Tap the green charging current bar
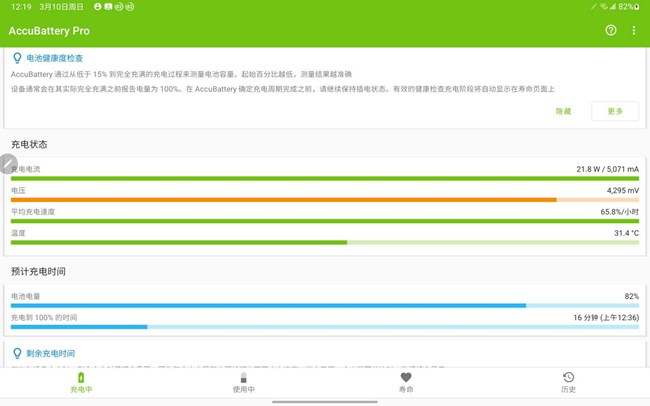The height and width of the screenshot is (406, 650). (x=325, y=179)
